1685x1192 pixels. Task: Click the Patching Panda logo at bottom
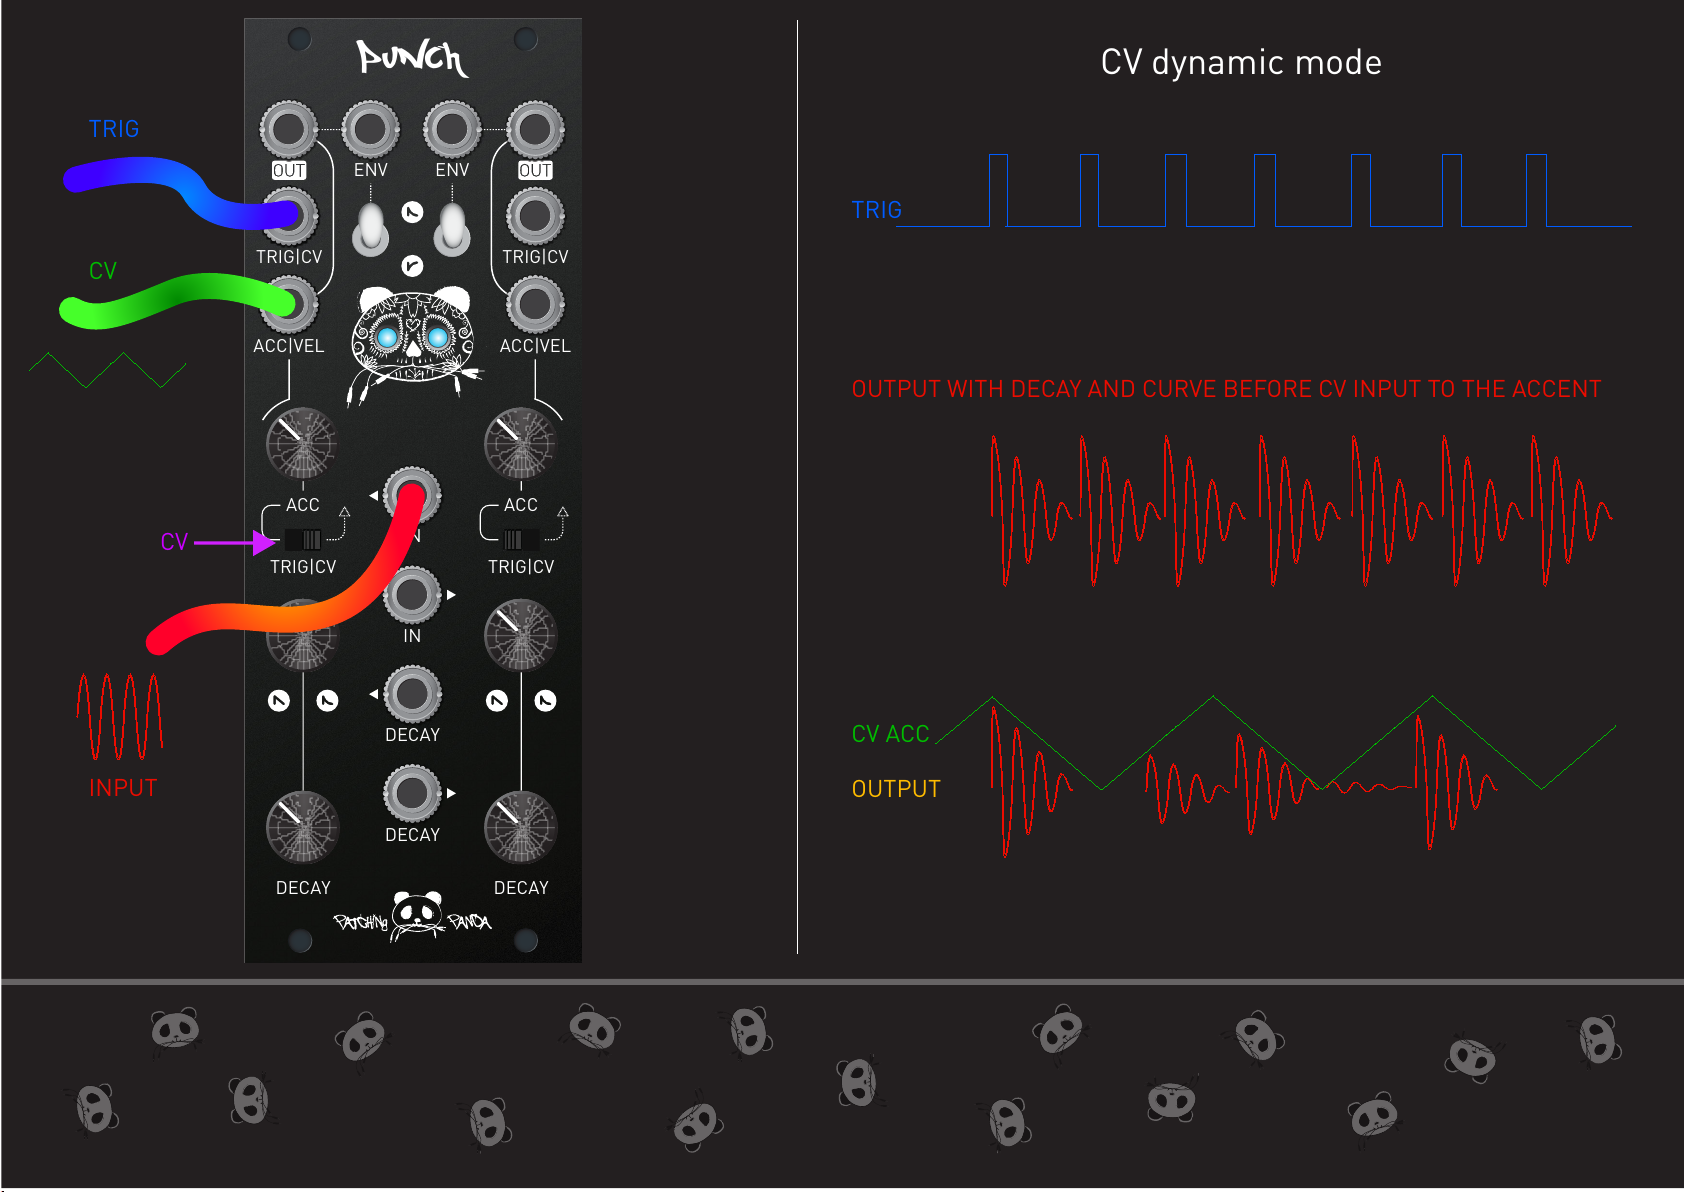click(x=414, y=916)
